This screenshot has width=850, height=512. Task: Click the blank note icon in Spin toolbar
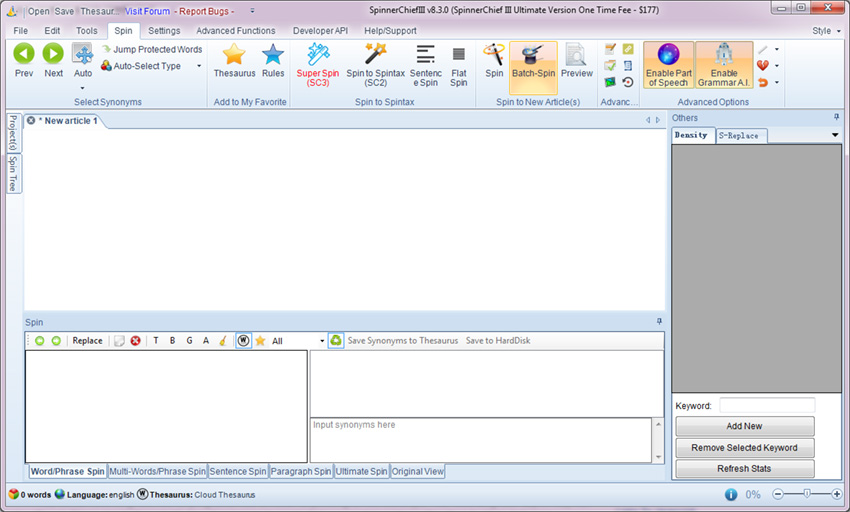[119, 341]
